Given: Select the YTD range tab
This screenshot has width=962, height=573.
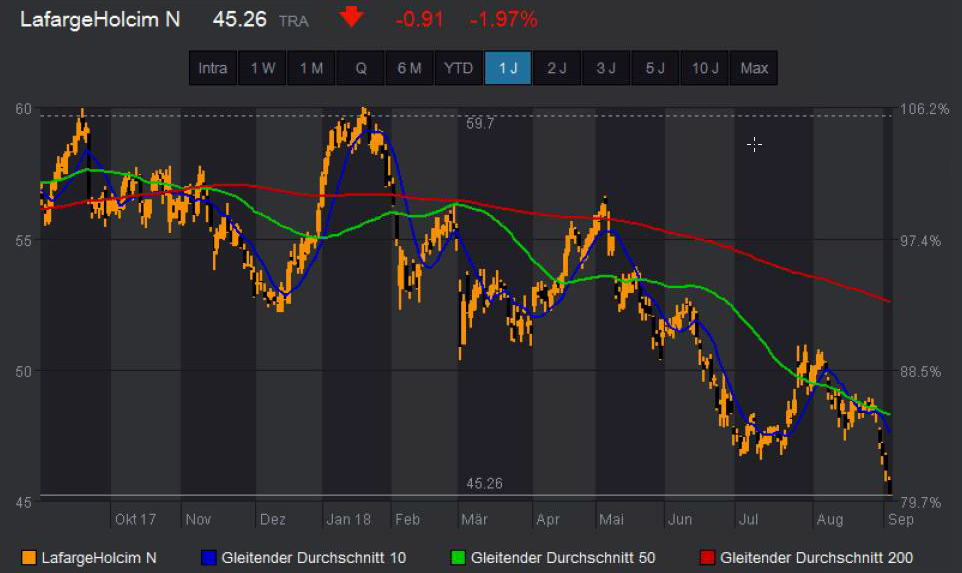Looking at the screenshot, I should tap(459, 68).
